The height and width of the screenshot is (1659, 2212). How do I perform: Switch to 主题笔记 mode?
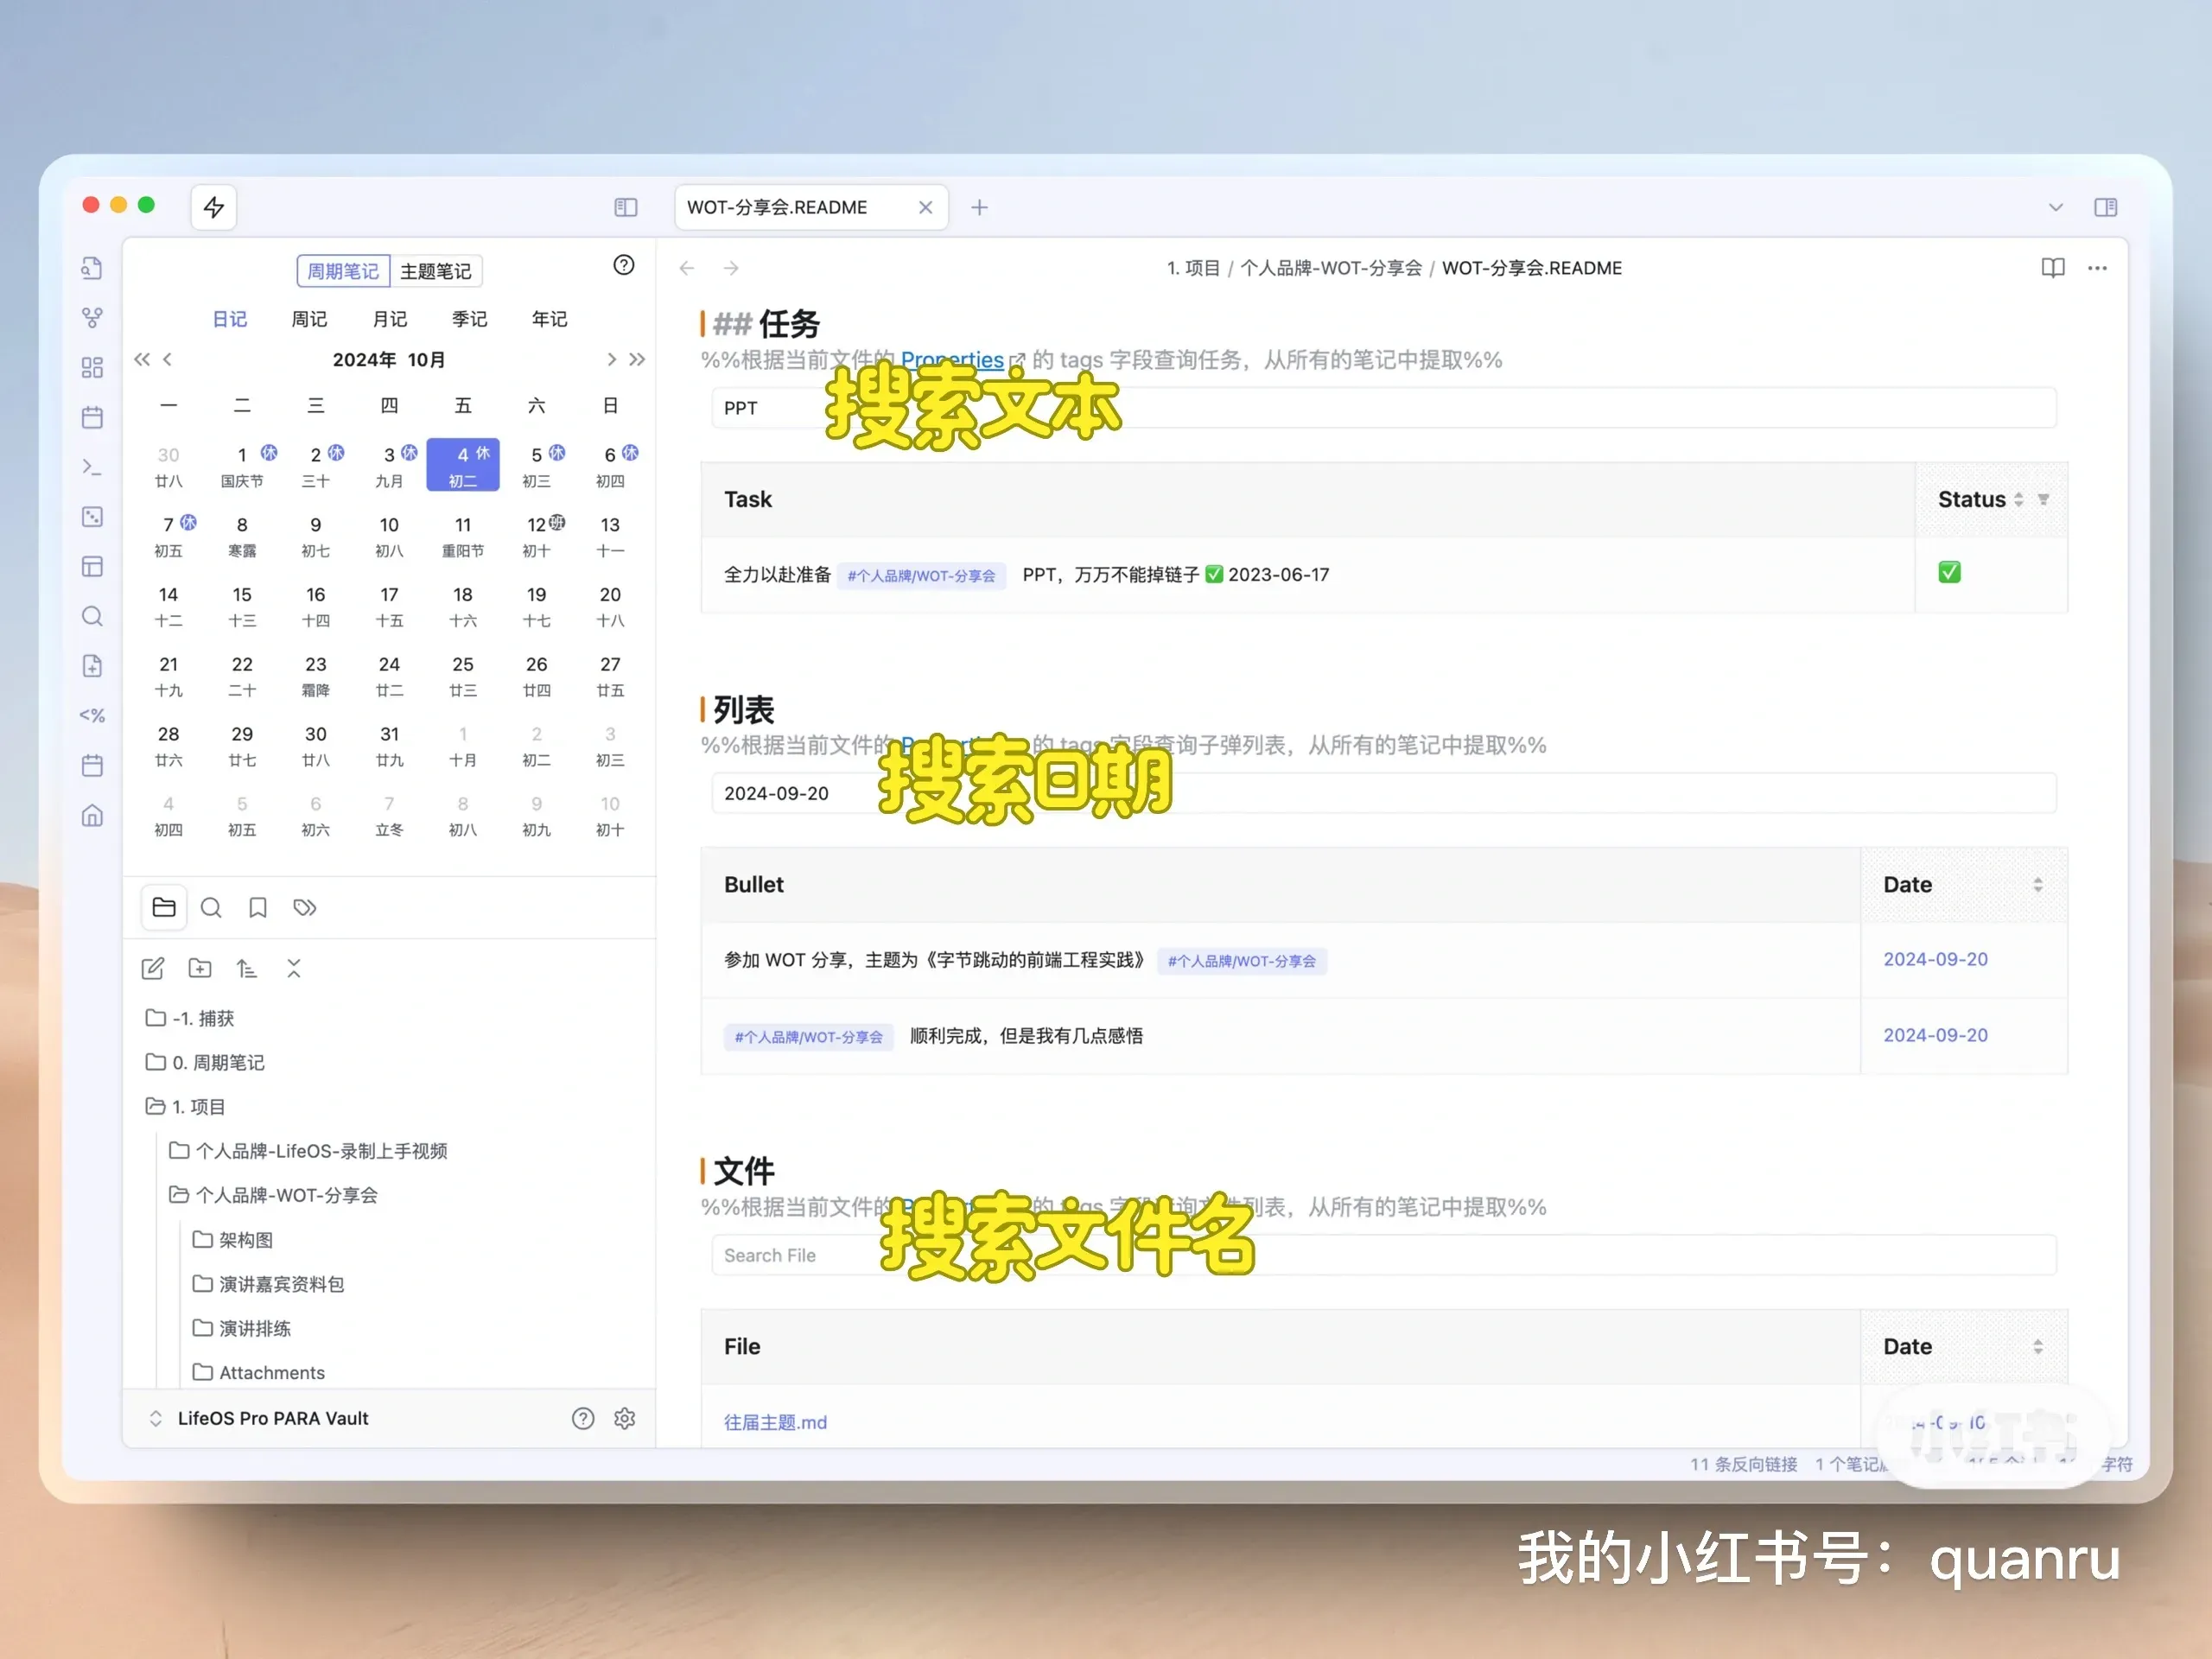click(x=435, y=271)
